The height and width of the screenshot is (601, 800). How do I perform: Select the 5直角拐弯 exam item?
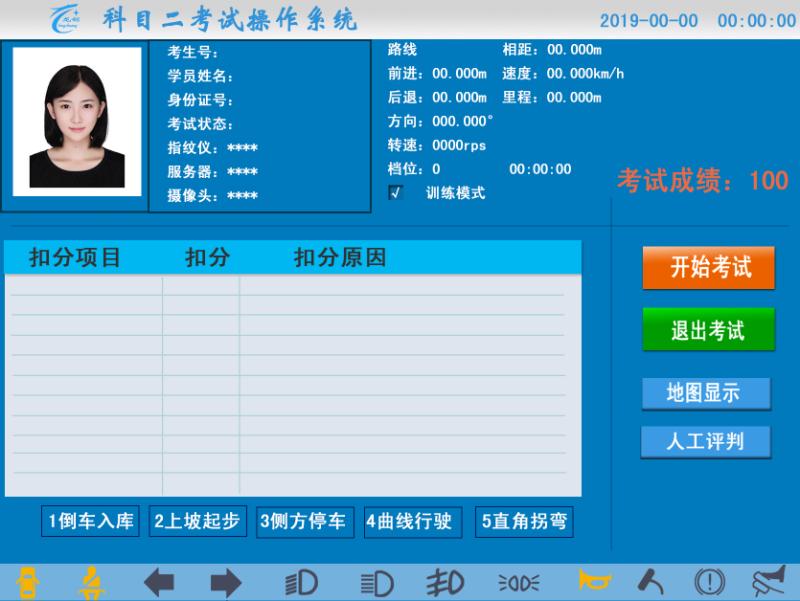click(x=524, y=521)
